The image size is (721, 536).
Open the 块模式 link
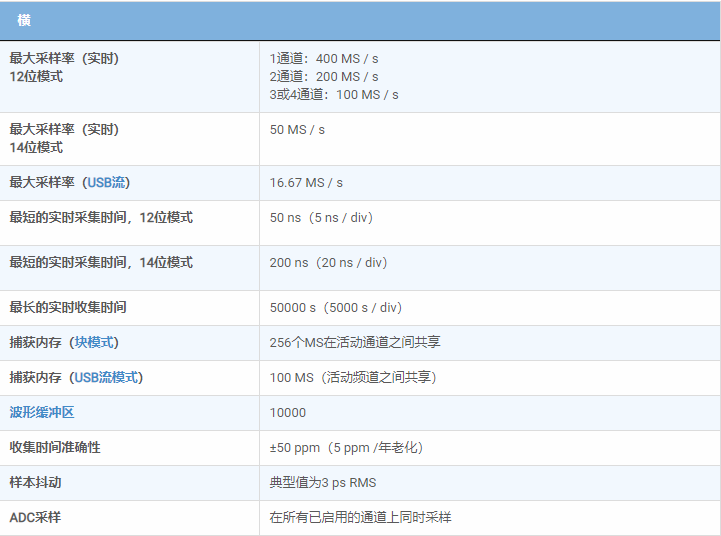point(95,342)
